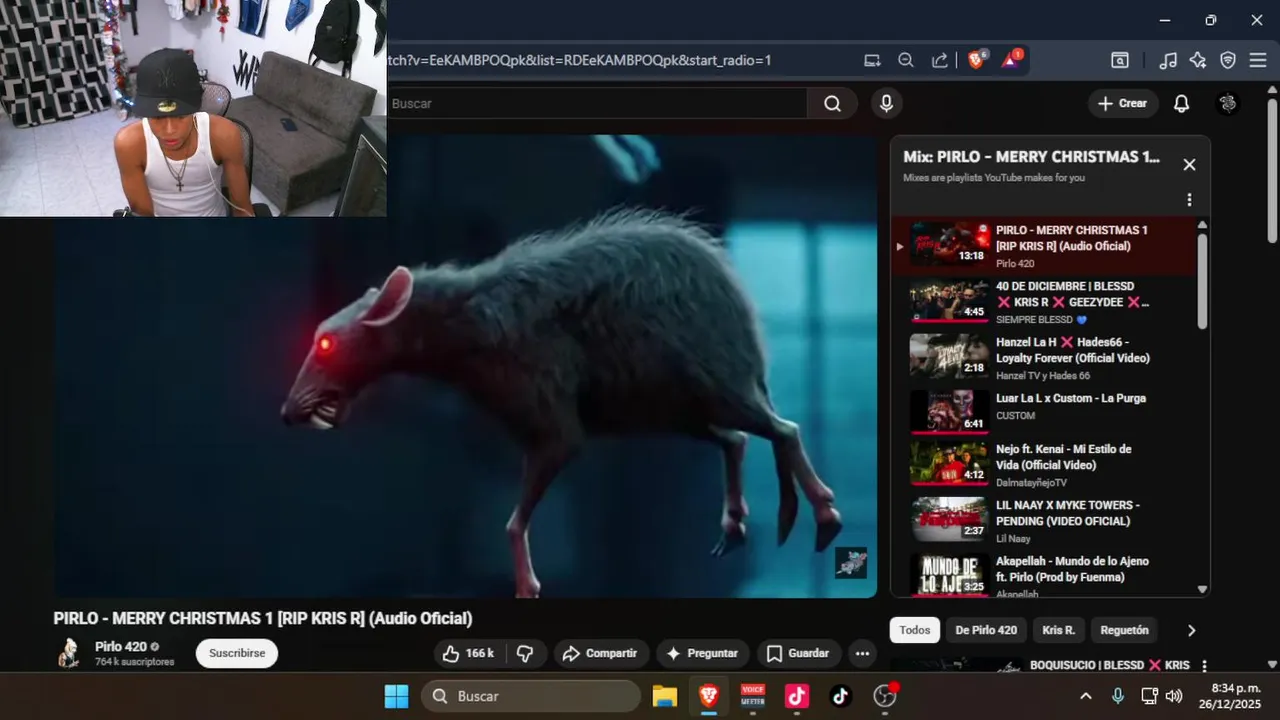Open the black TikTok taskbar icon
Screen dimensions: 1280x720
840,696
